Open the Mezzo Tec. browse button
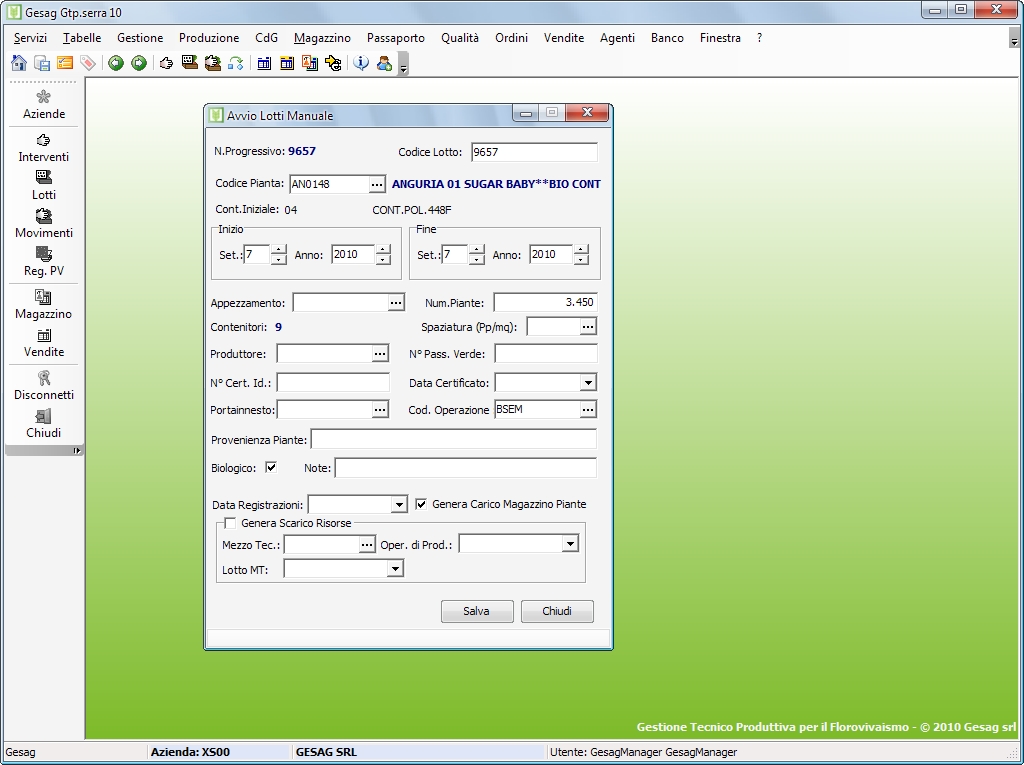Image resolution: width=1024 pixels, height=765 pixels. 367,544
